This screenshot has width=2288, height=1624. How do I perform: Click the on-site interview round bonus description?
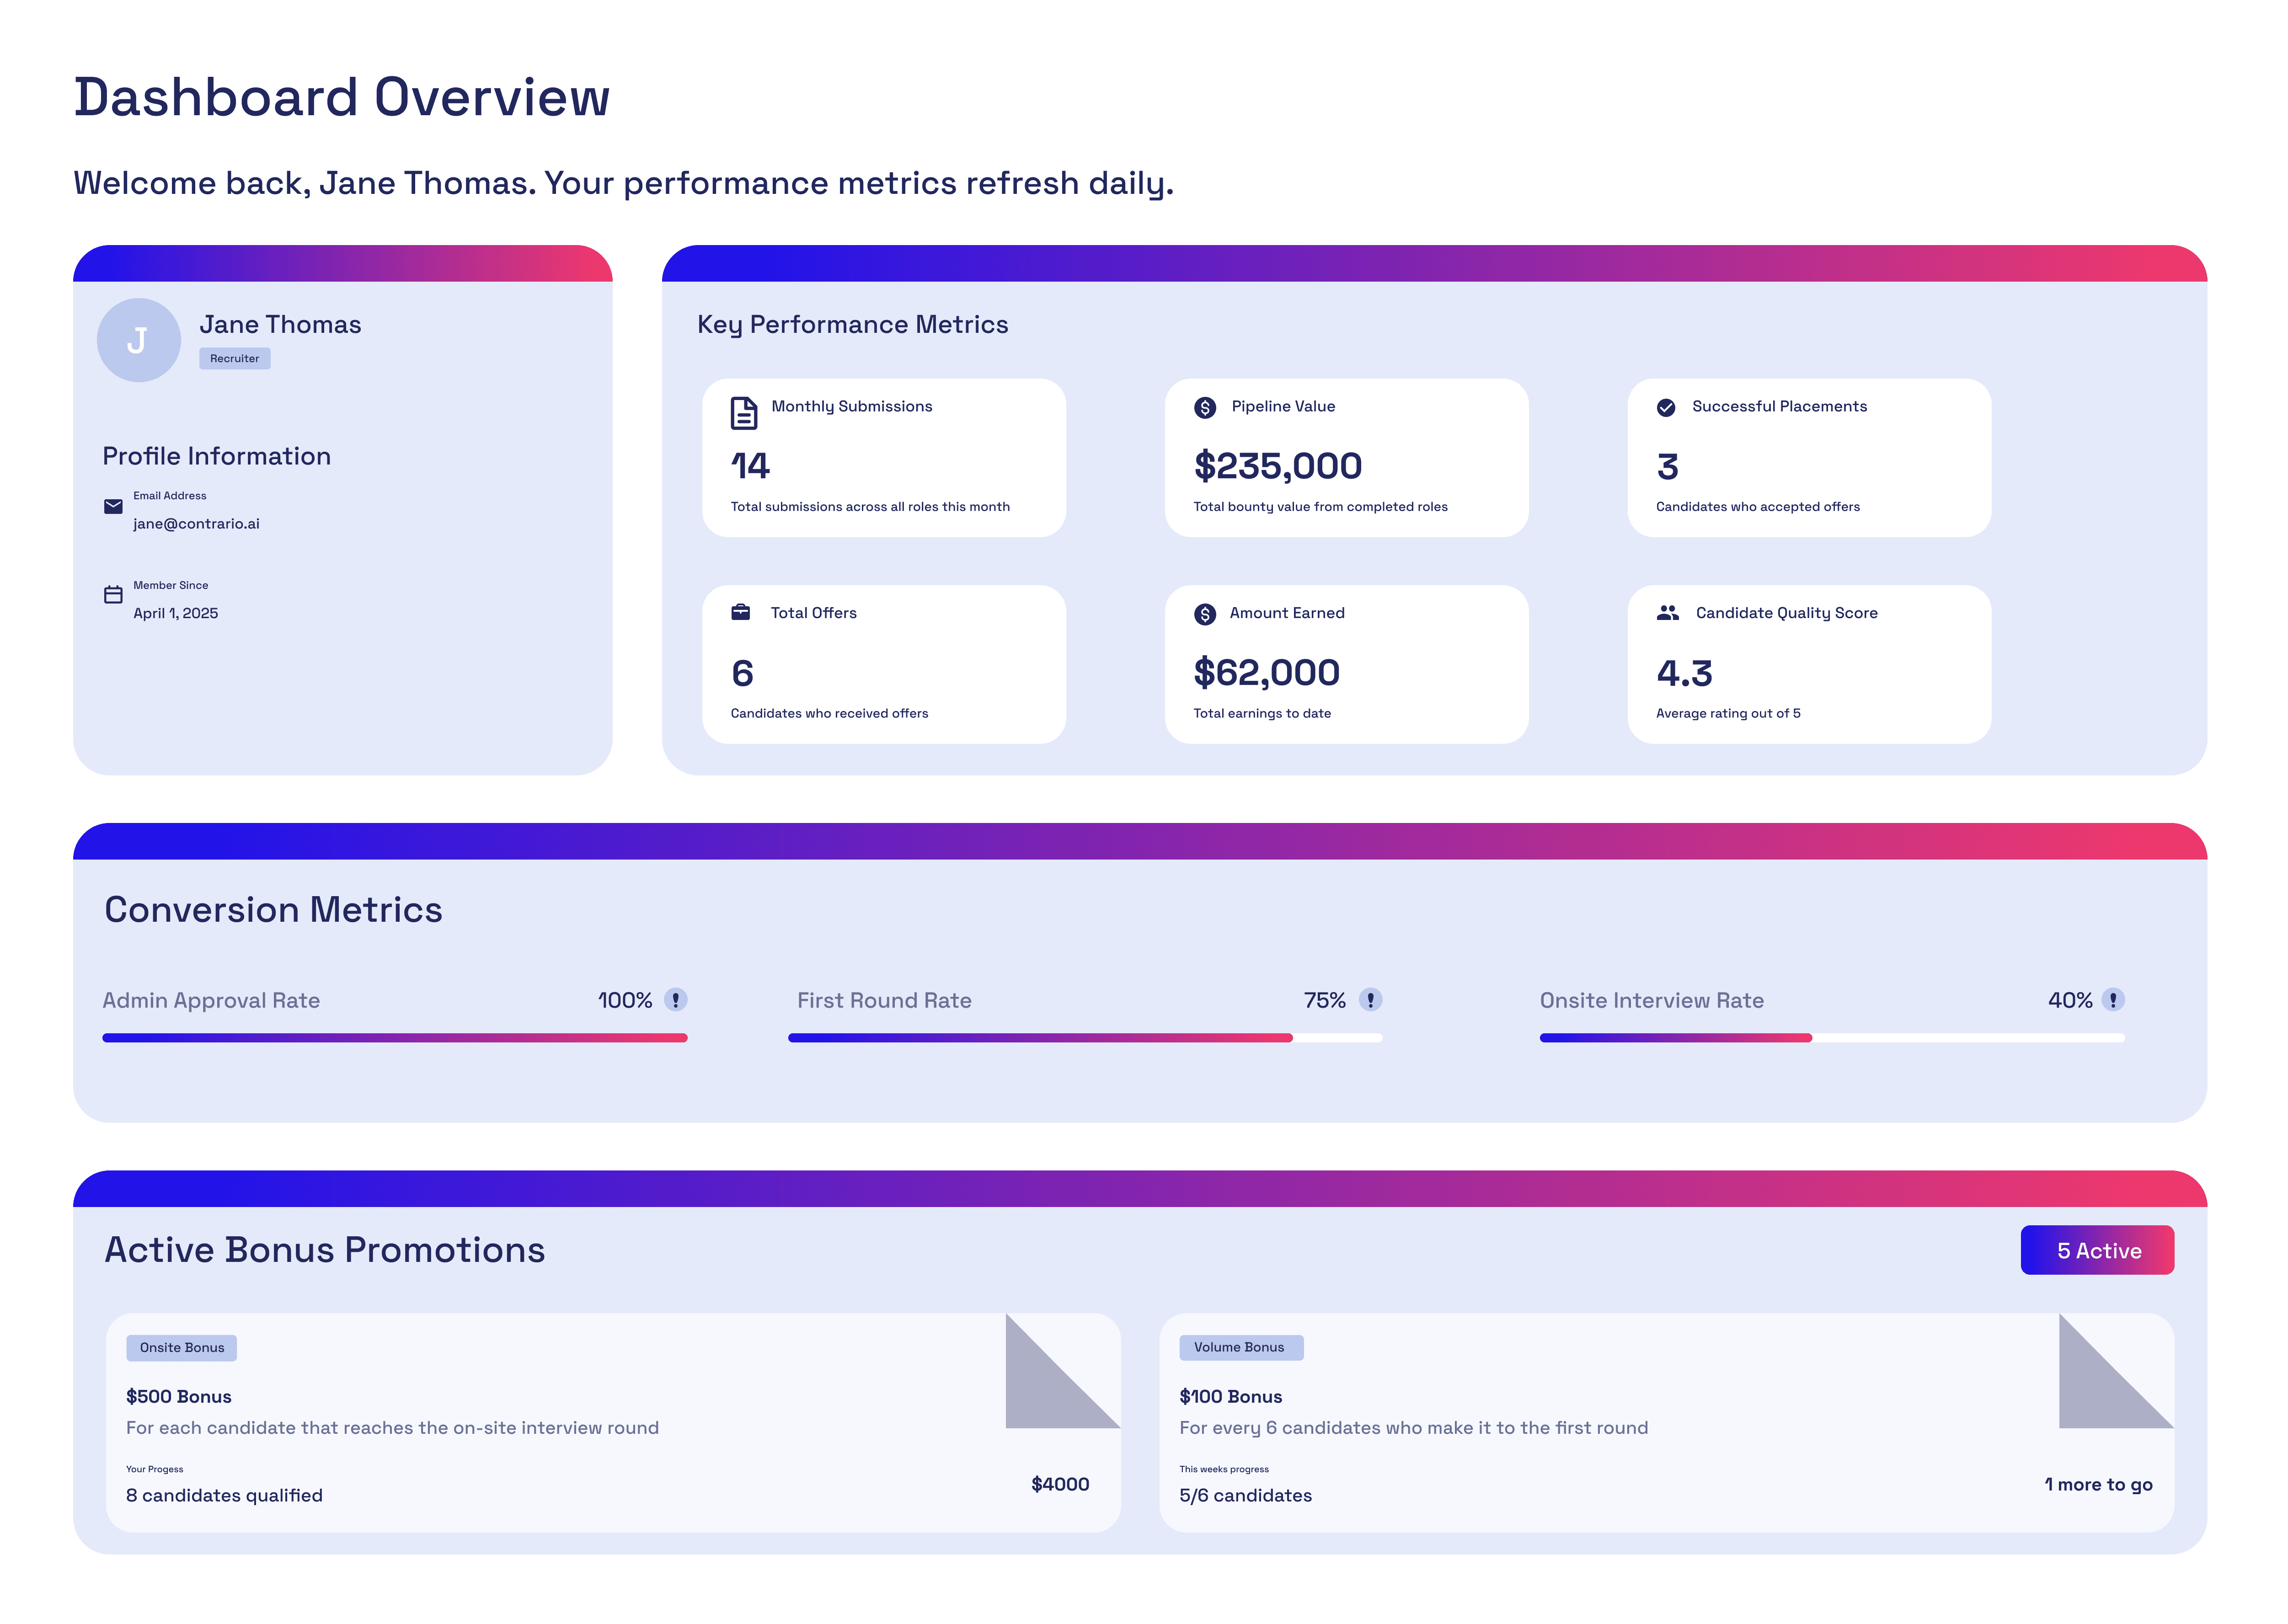(392, 1428)
